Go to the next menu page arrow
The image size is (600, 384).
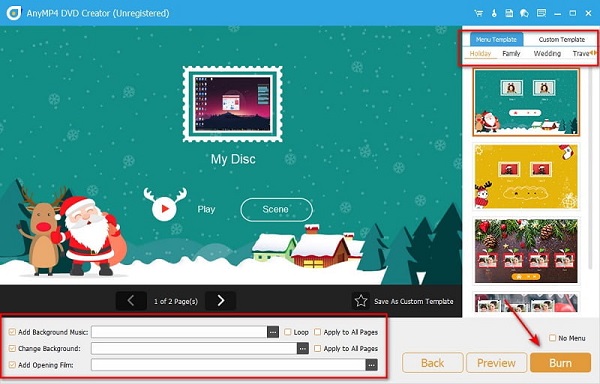(x=220, y=301)
